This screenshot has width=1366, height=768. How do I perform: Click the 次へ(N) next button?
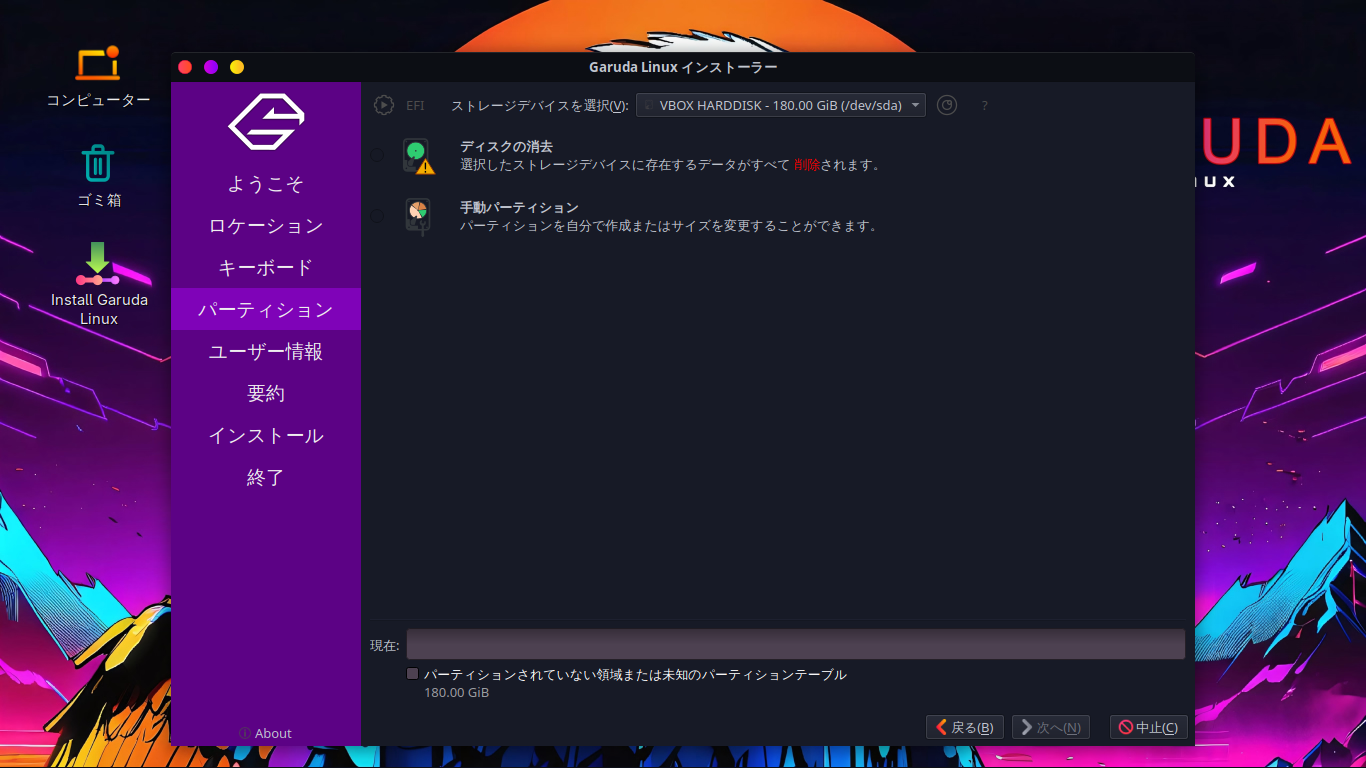(1051, 727)
